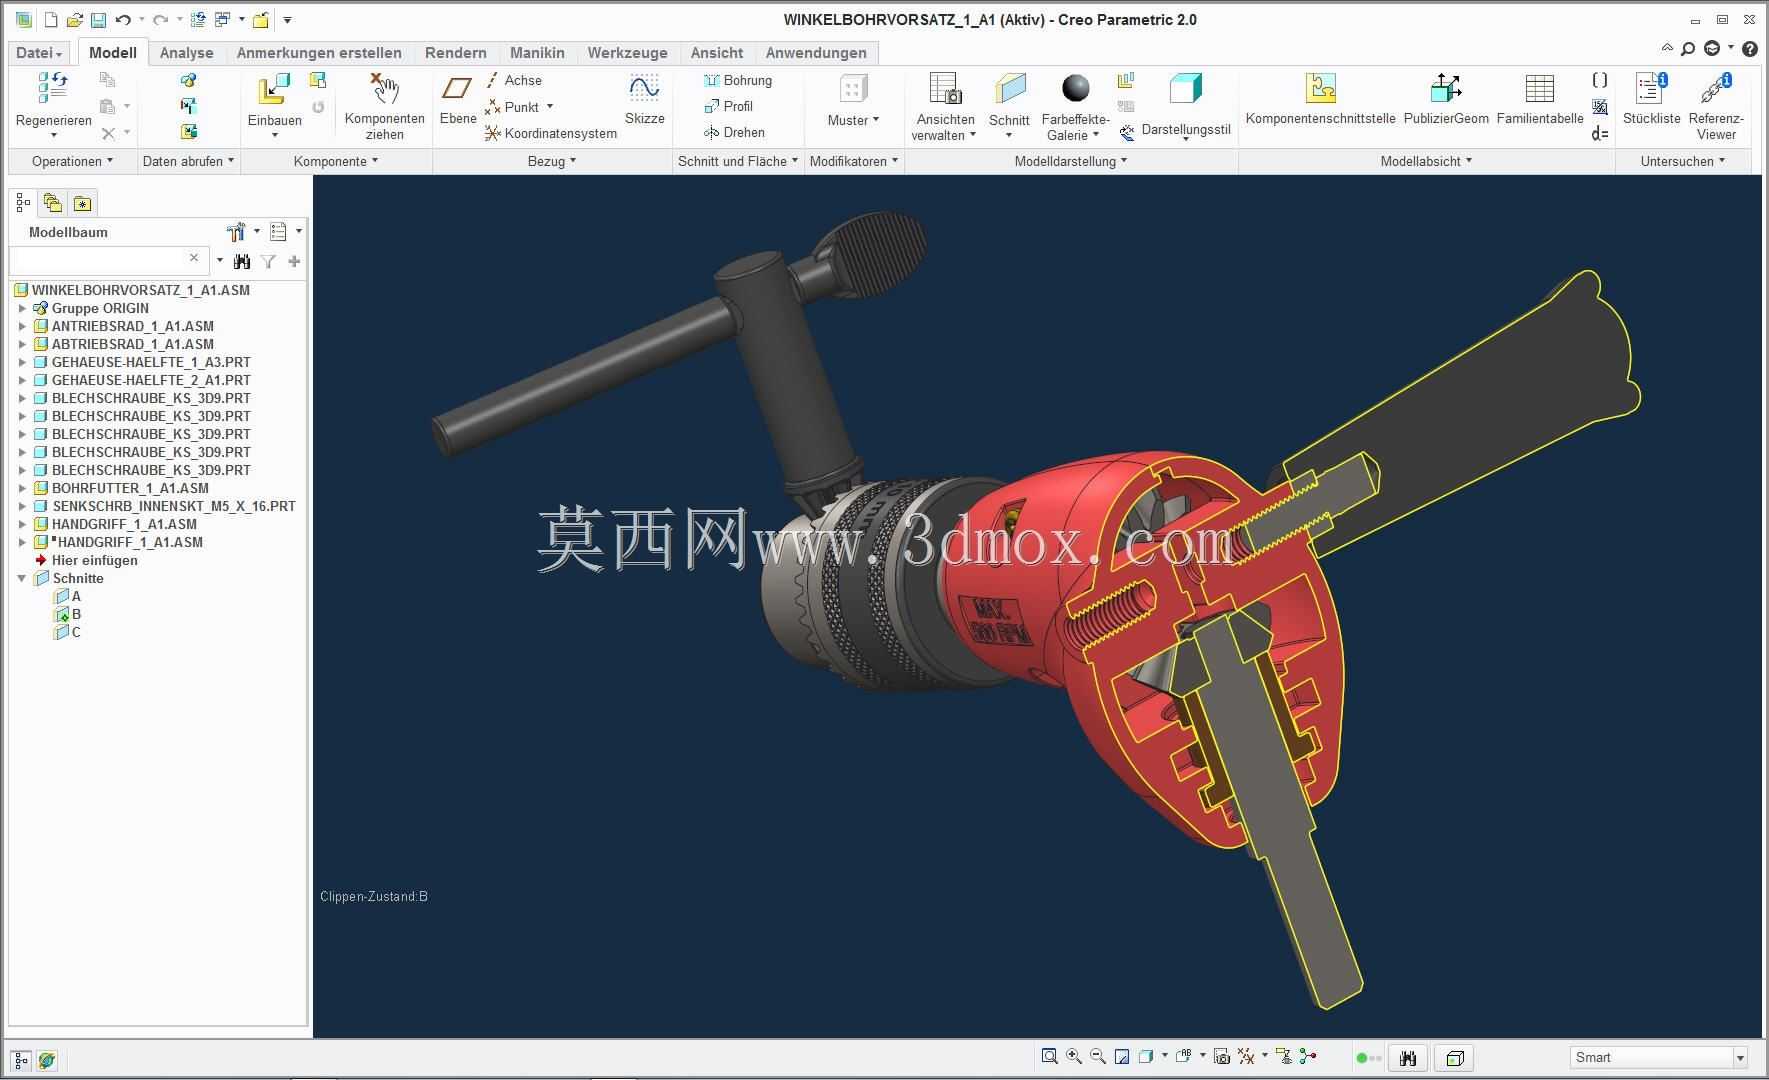
Task: Open the help question mark icon
Action: [x=1750, y=48]
